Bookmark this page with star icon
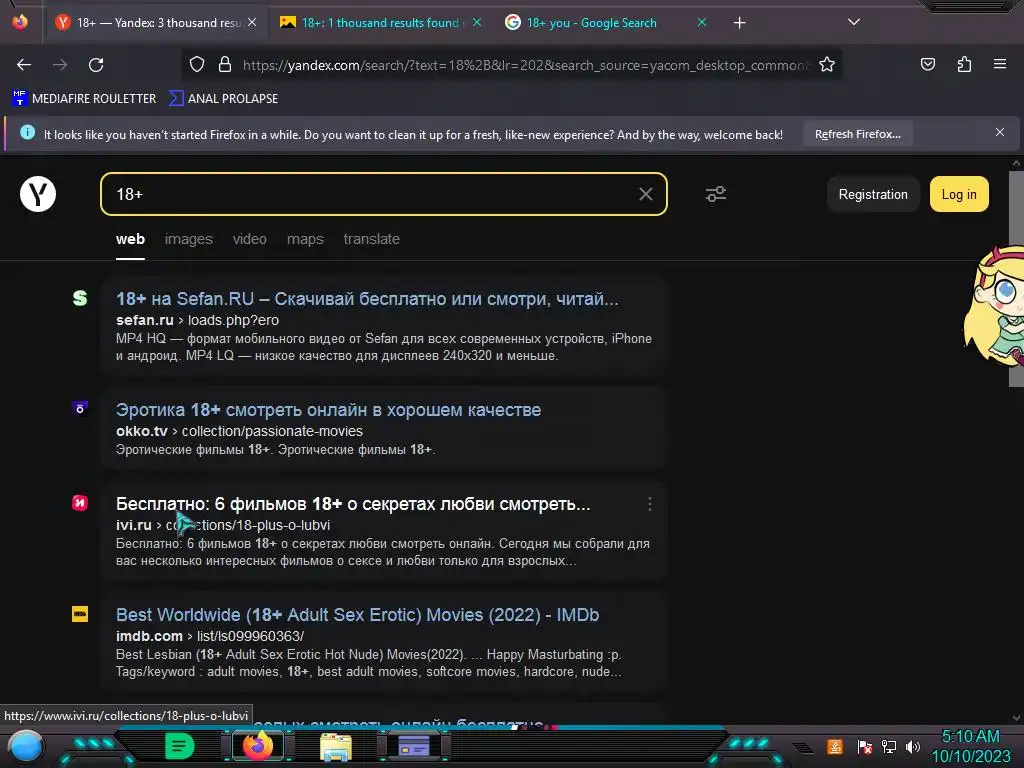The image size is (1024, 768). (x=827, y=64)
